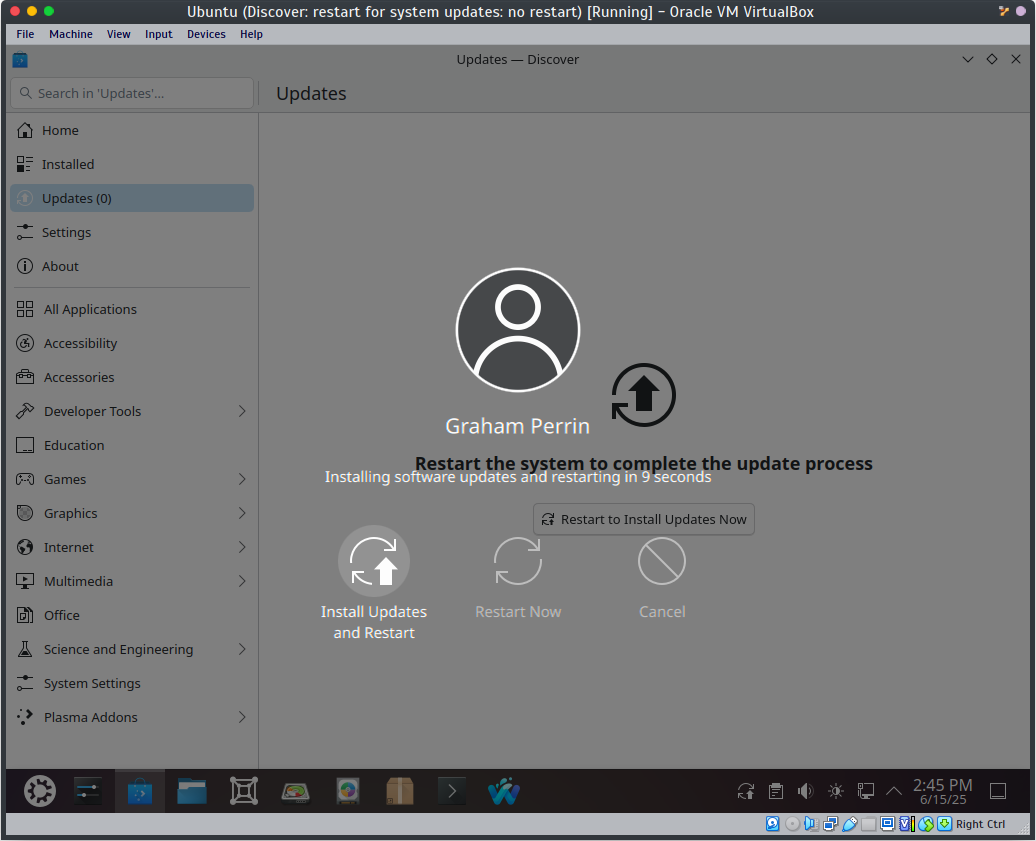Click Restart to Install Updates Now button
This screenshot has height=841, width=1036.
[644, 519]
